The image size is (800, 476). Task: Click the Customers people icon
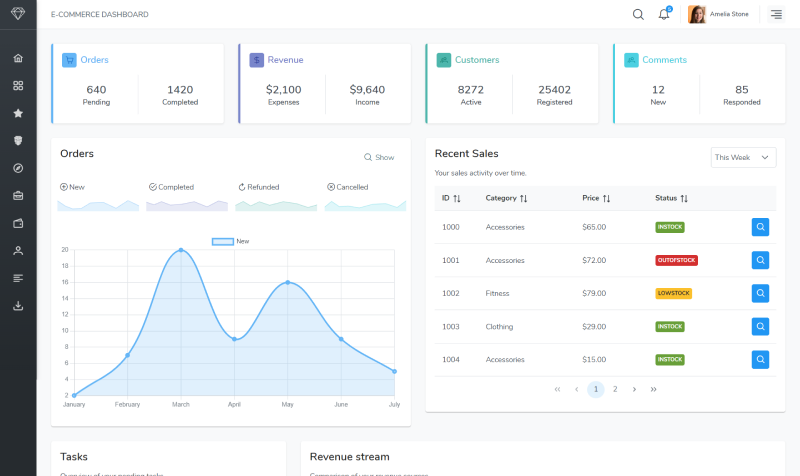444,60
